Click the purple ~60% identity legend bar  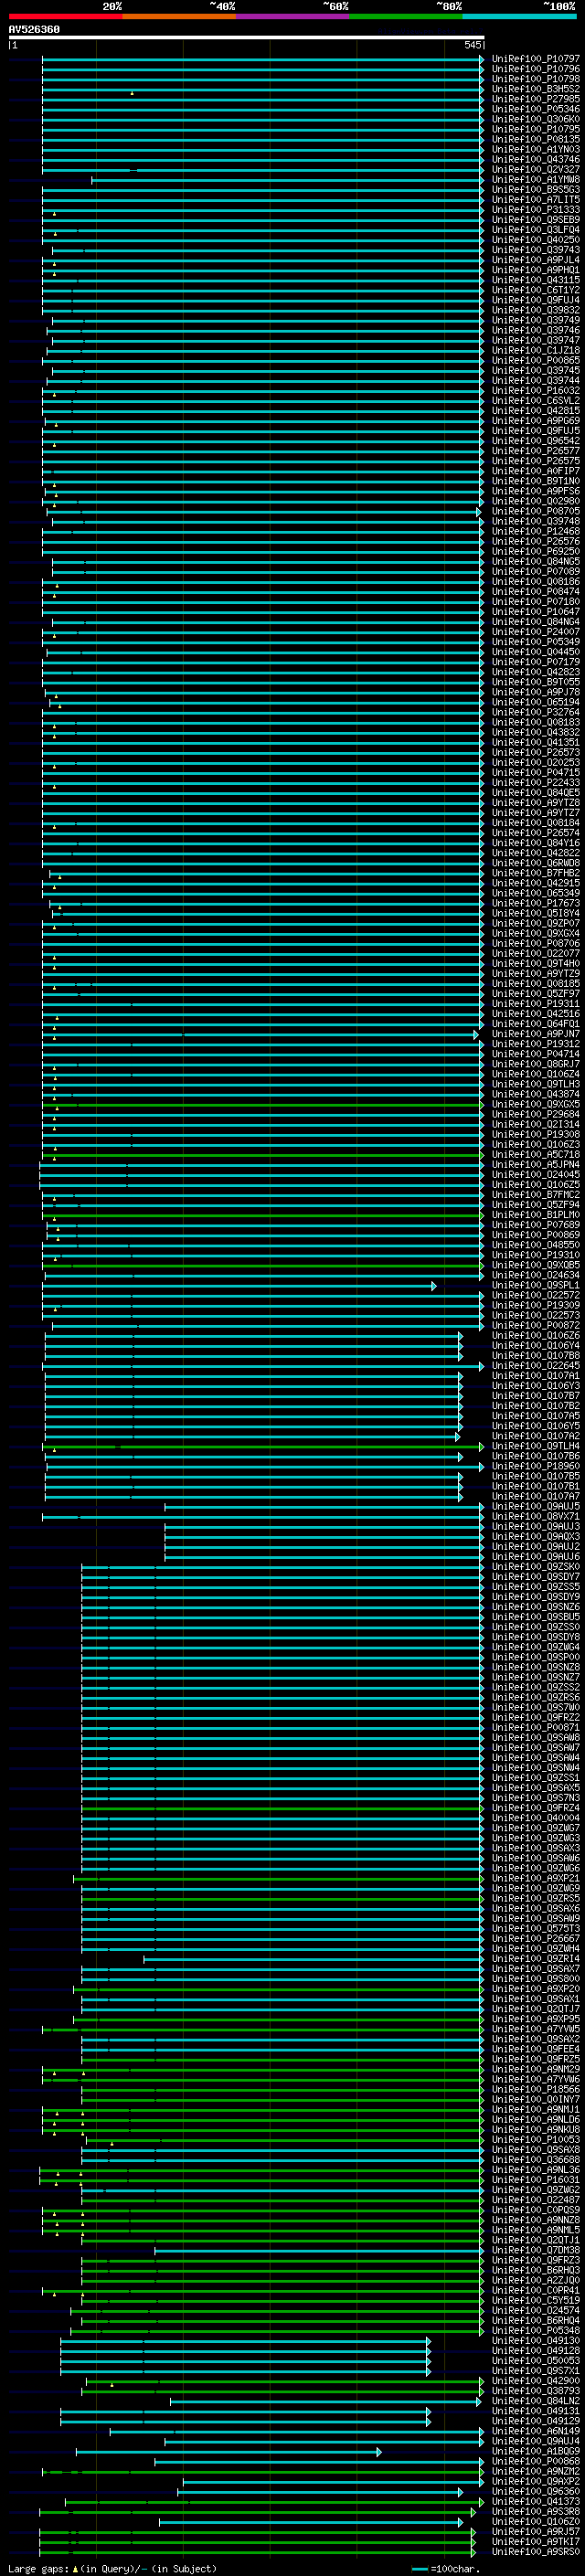click(x=292, y=17)
